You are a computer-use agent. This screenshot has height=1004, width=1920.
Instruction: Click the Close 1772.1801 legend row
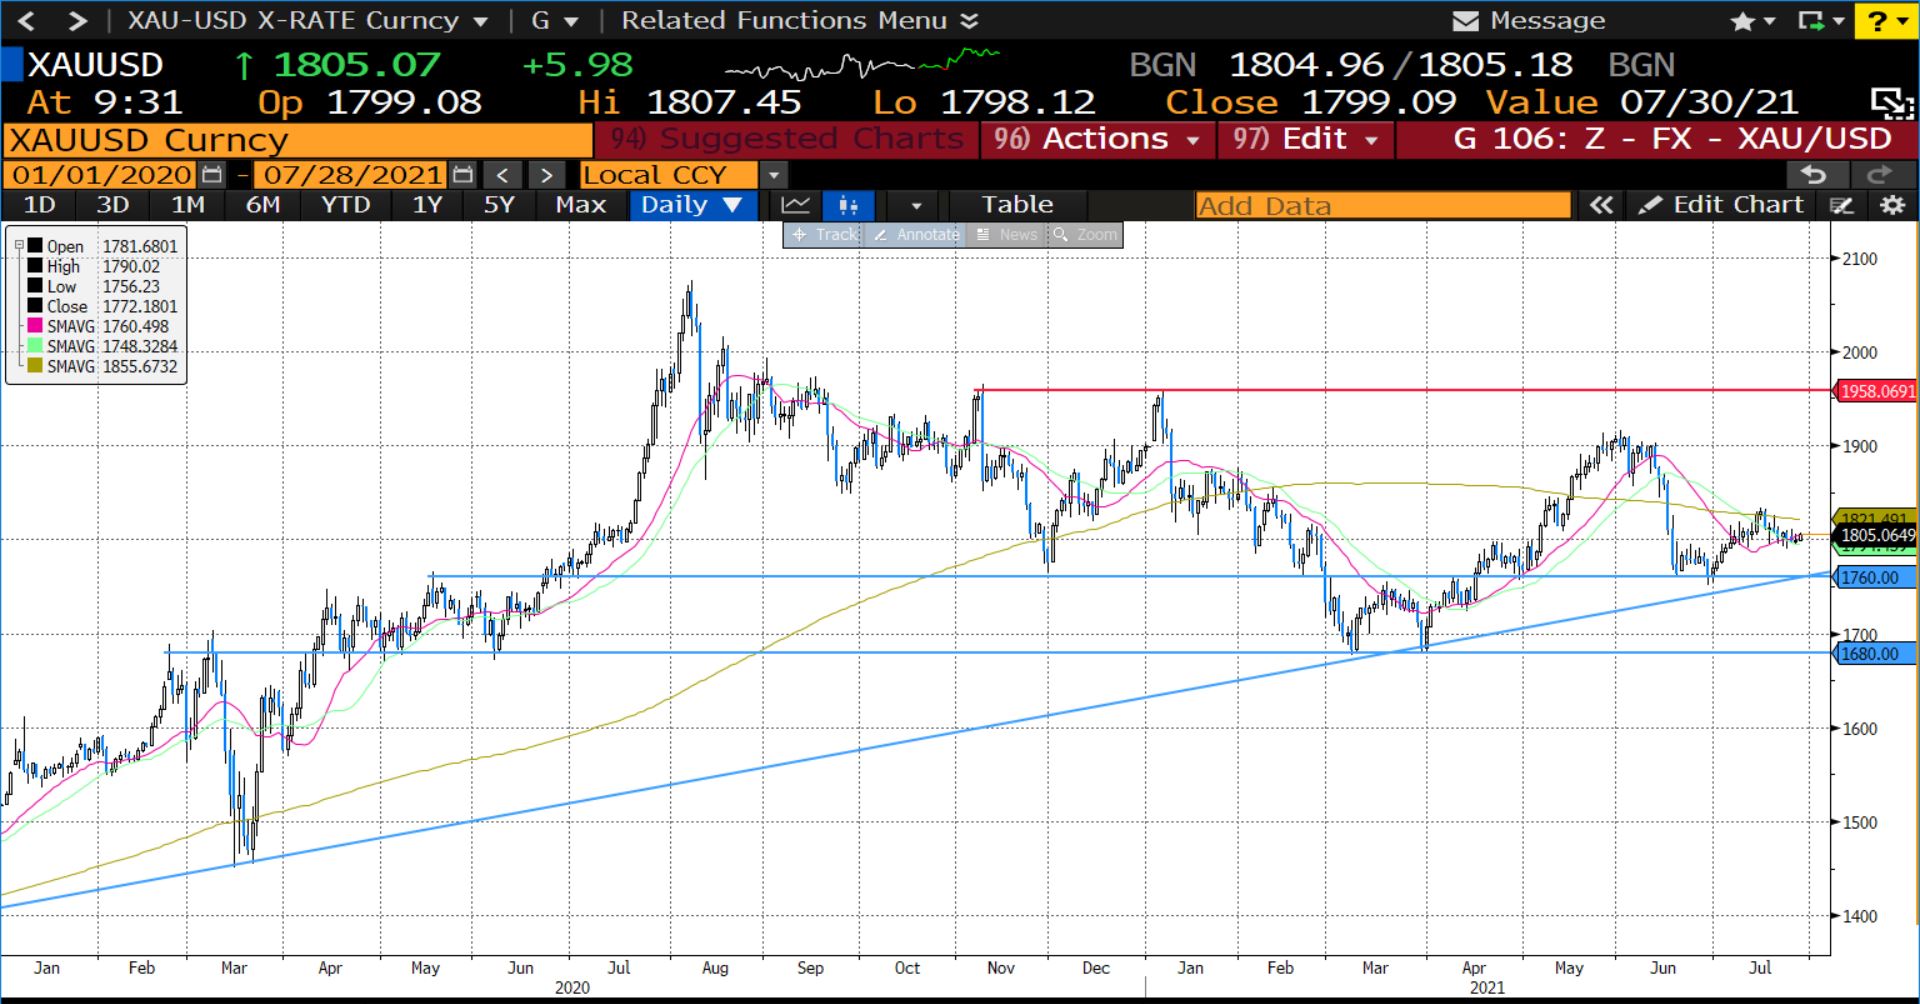102,306
